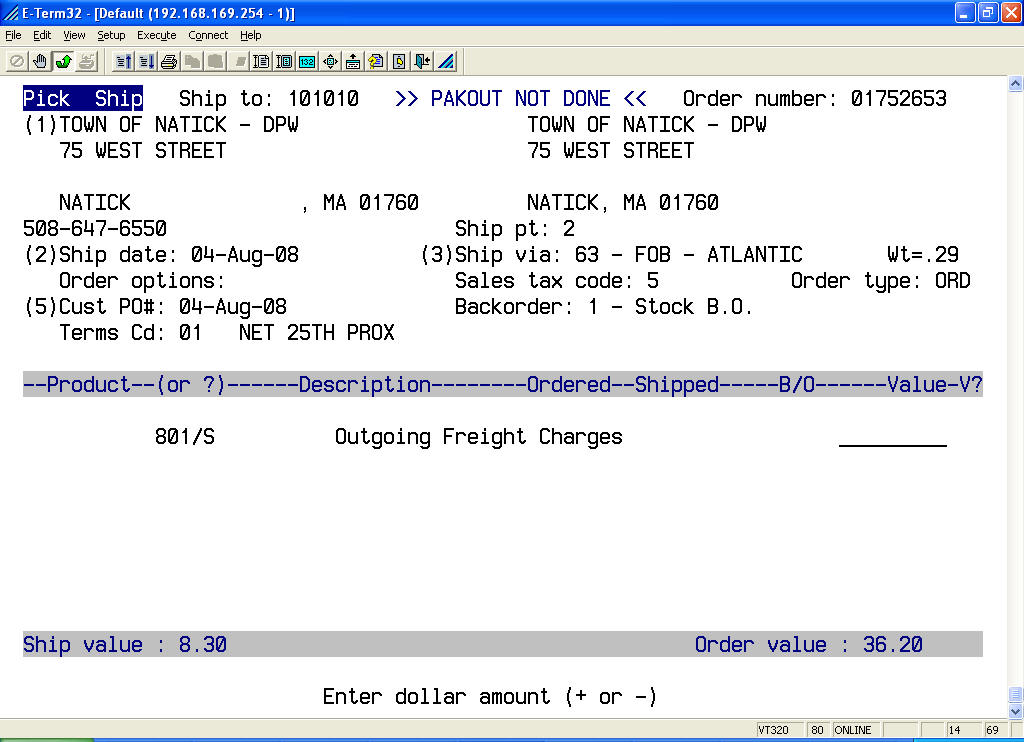Screen dimensions: 1024x742
Task: Click the greyed-out copy icon
Action: (192, 61)
